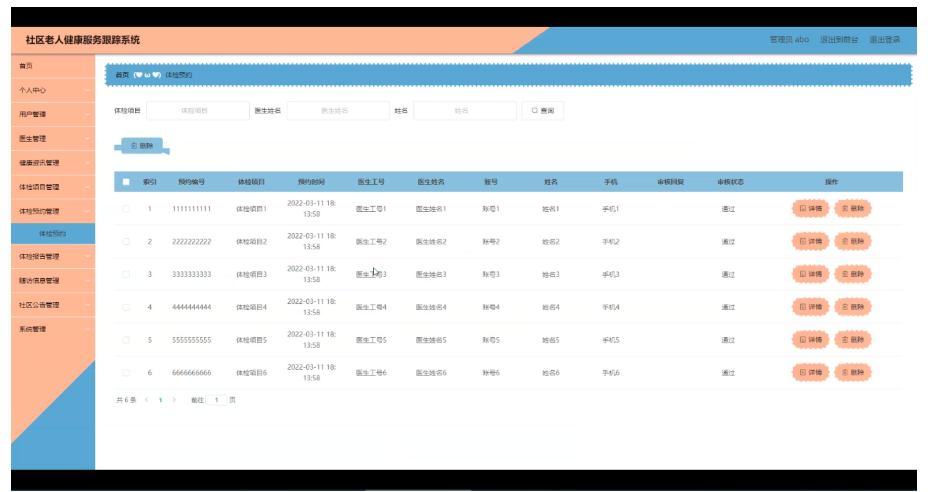This screenshot has width=945, height=492.
Task: Click the cell 账号3
Action: 491,274
